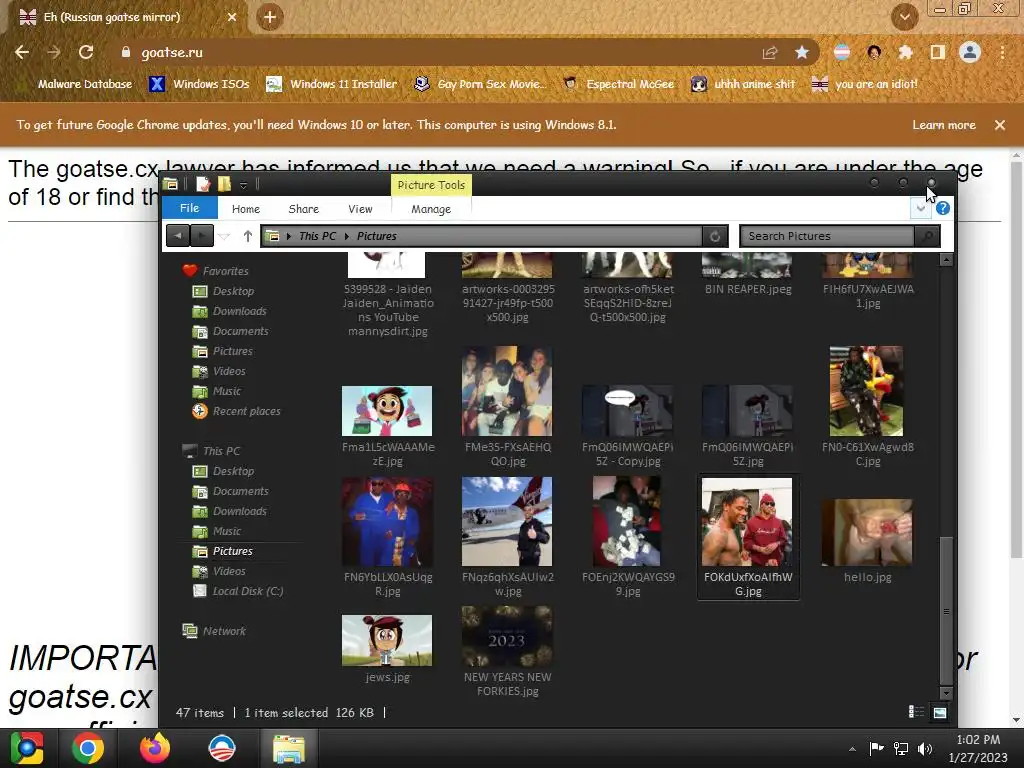
Task: Switch to large thumbnails view
Action: tap(940, 712)
